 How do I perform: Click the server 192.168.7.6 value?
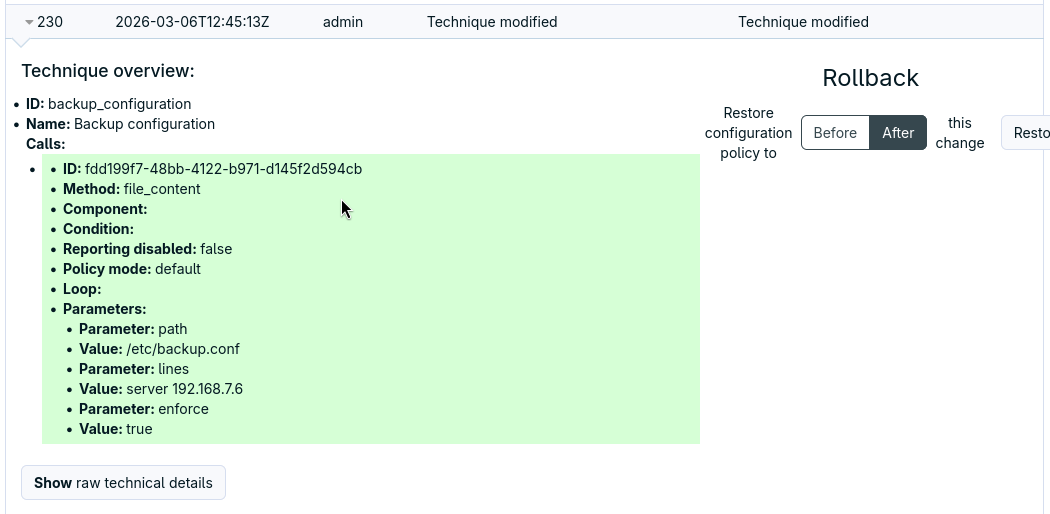coord(184,389)
